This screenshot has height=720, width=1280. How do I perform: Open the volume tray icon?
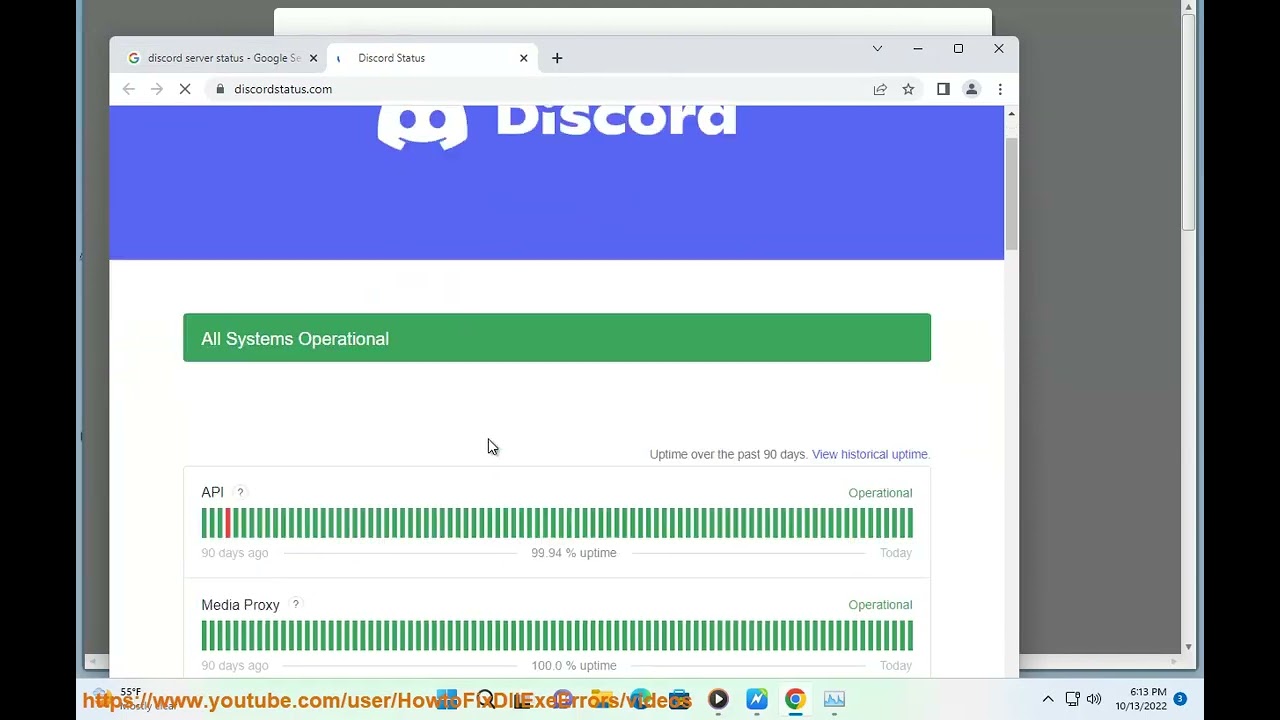[1094, 699]
